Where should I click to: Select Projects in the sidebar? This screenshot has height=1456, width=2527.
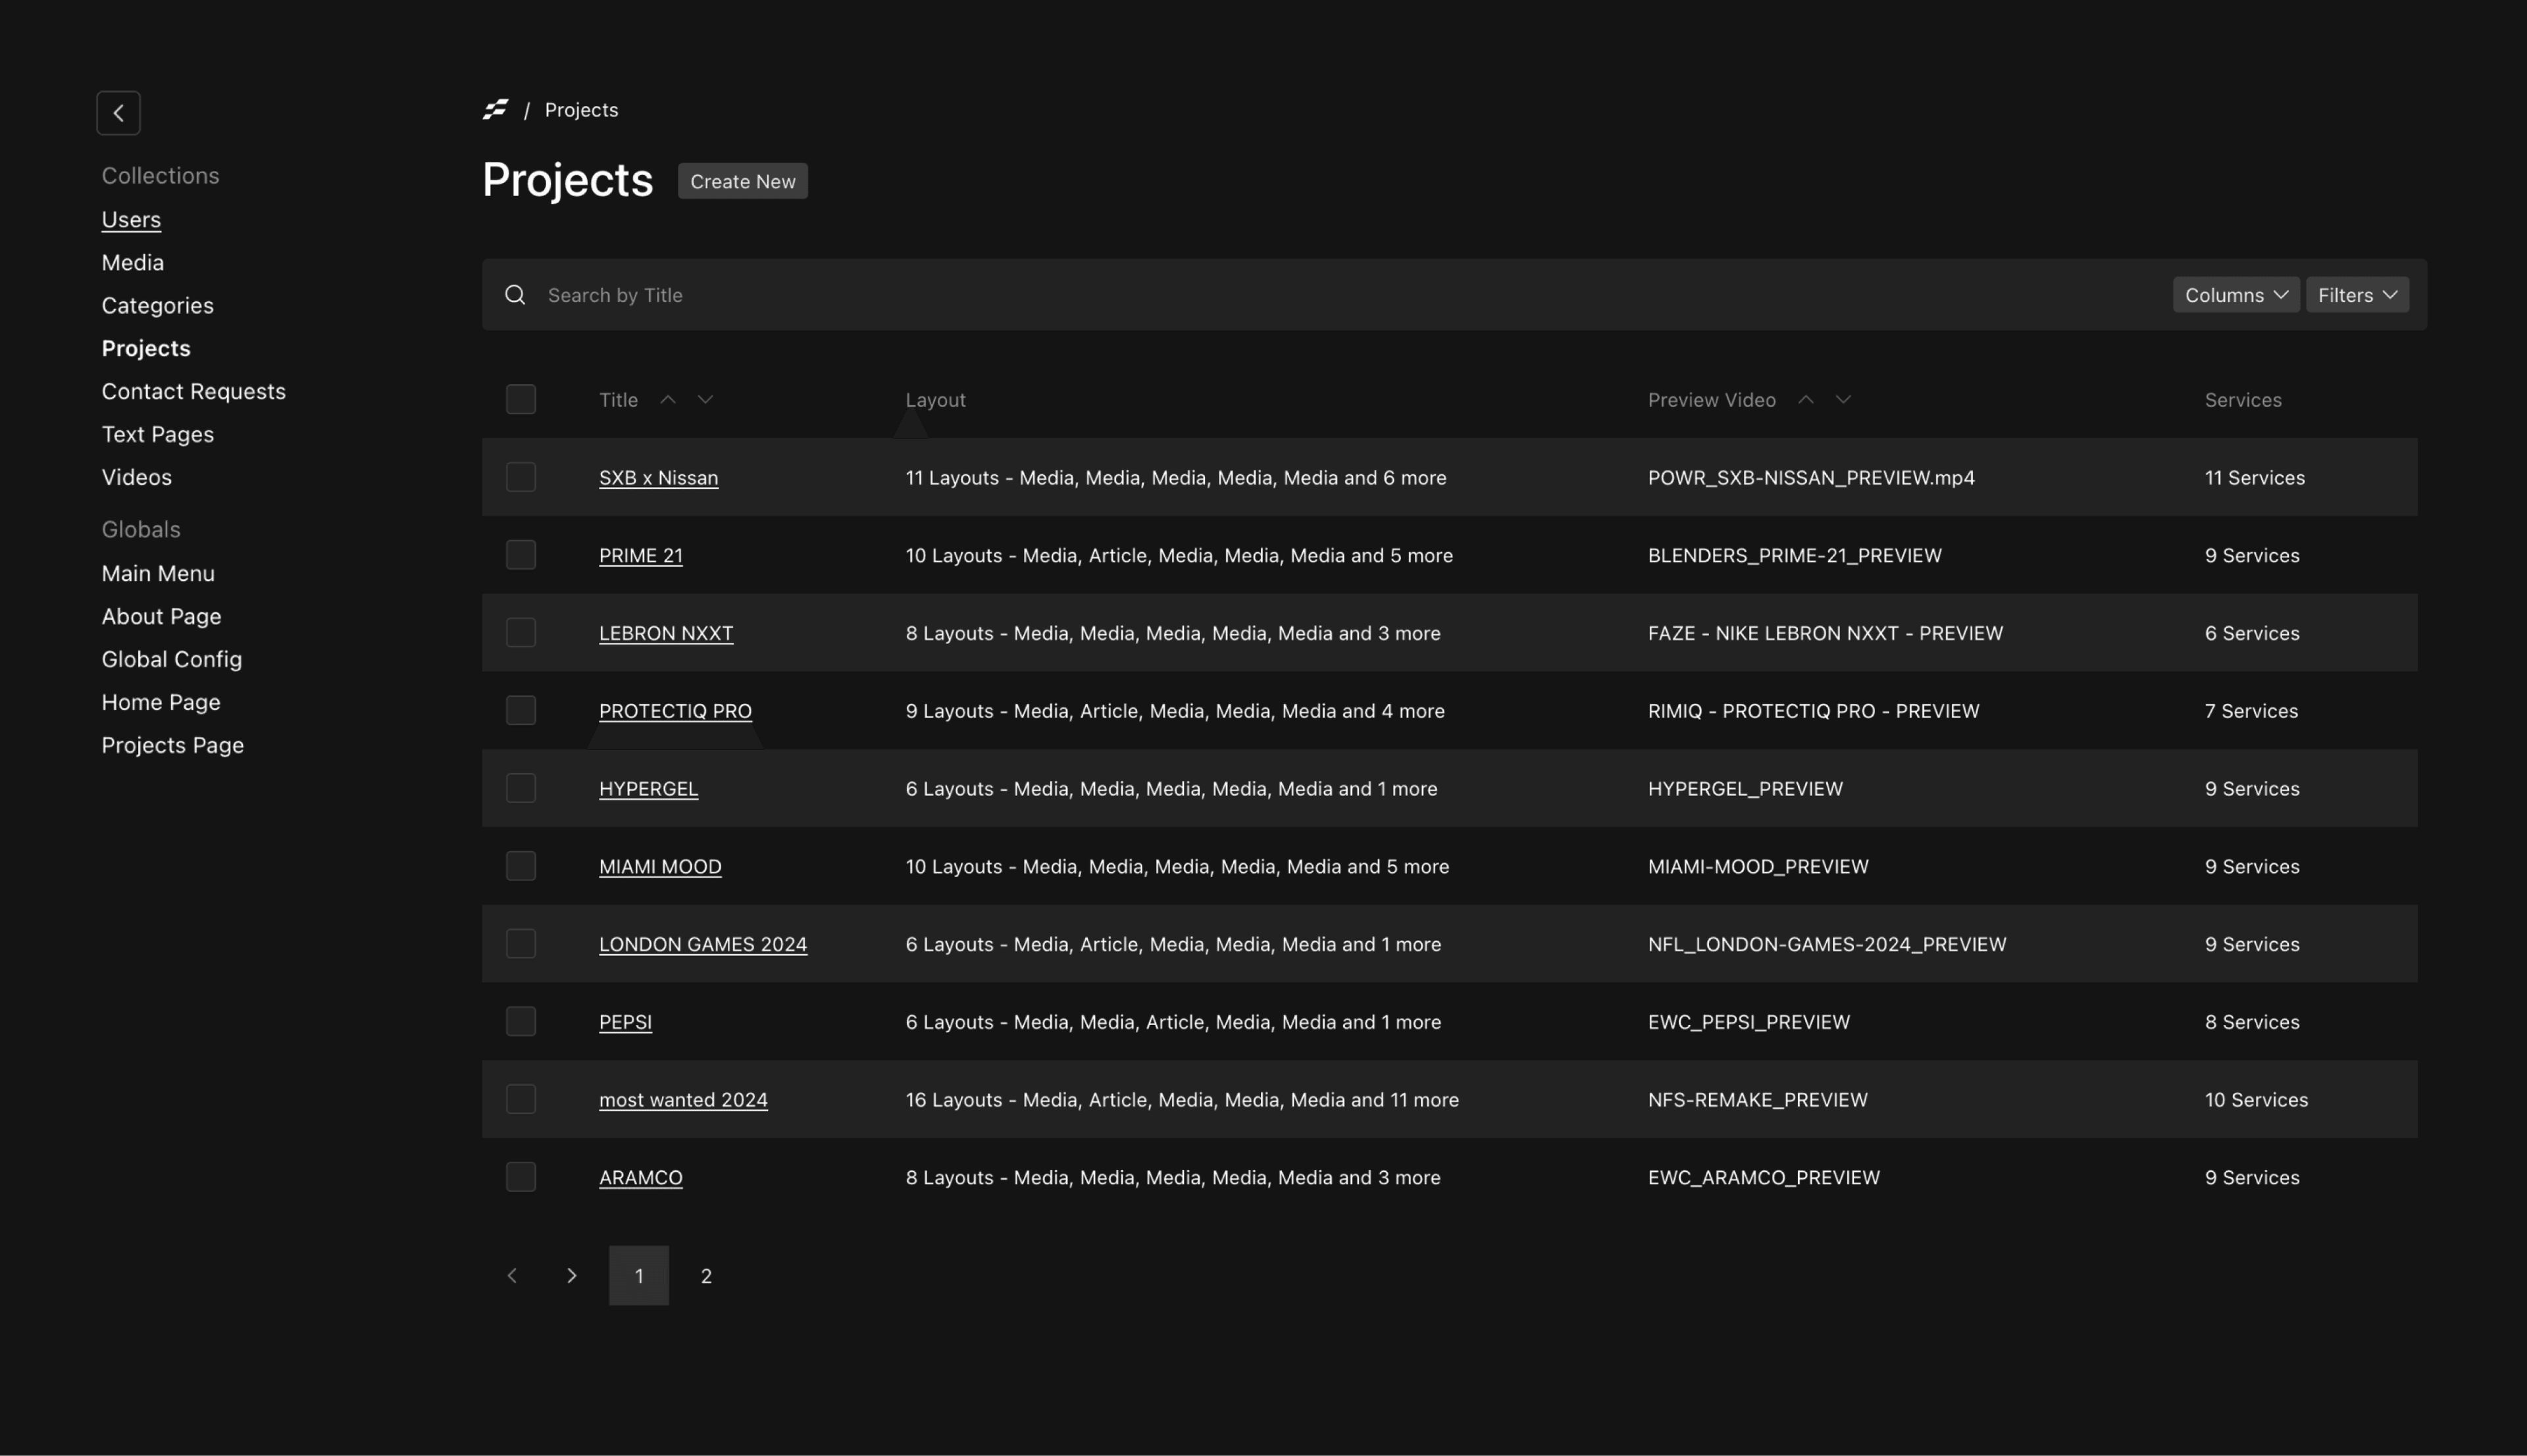(146, 349)
